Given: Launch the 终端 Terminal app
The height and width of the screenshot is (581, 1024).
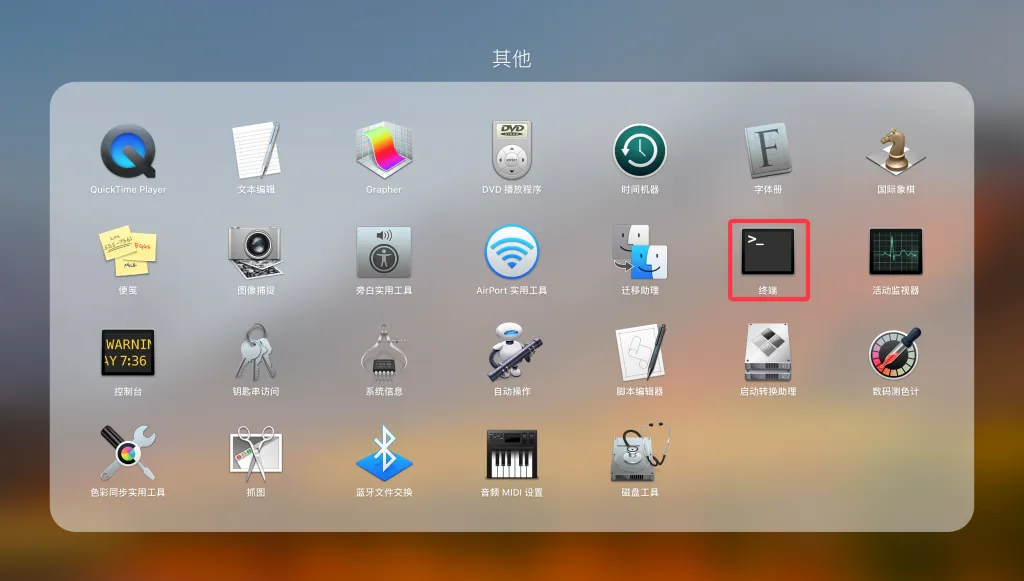Looking at the screenshot, I should click(768, 251).
